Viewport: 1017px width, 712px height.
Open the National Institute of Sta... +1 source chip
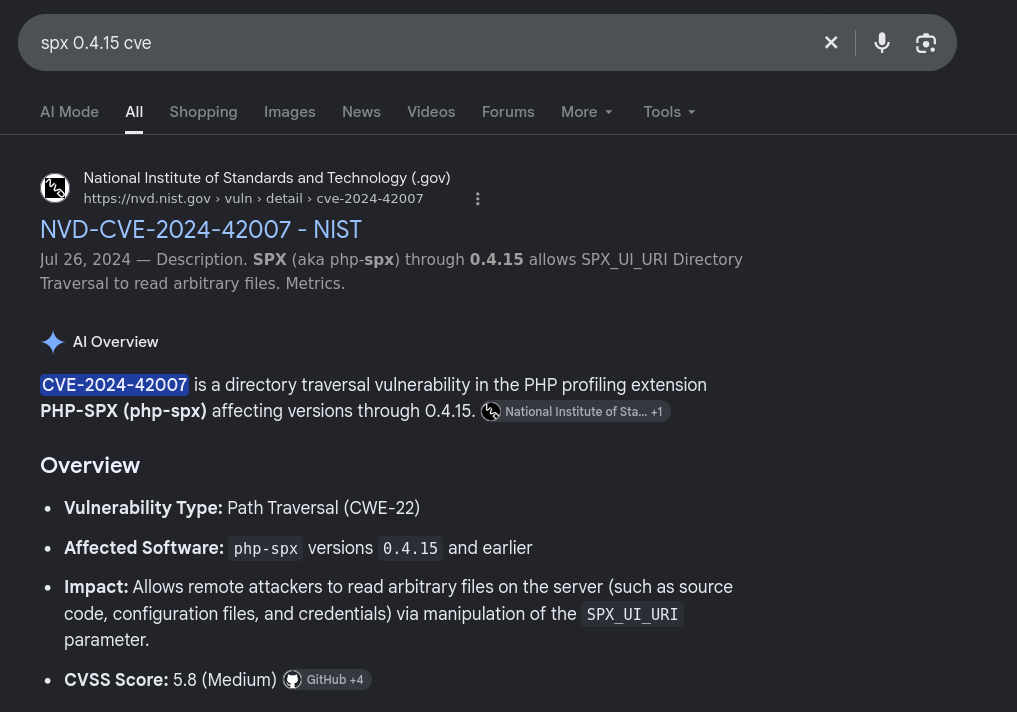coord(575,412)
